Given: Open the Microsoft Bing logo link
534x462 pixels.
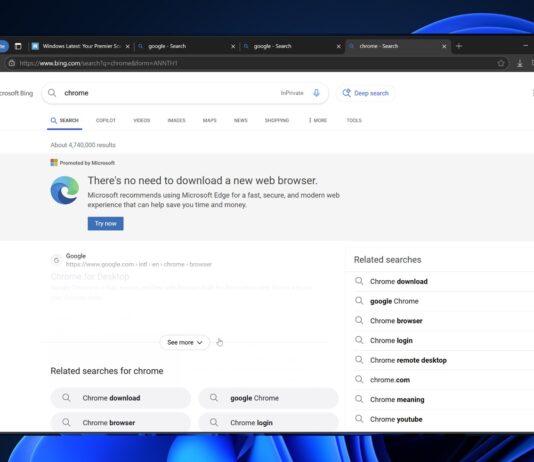Looking at the screenshot, I should point(16,93).
